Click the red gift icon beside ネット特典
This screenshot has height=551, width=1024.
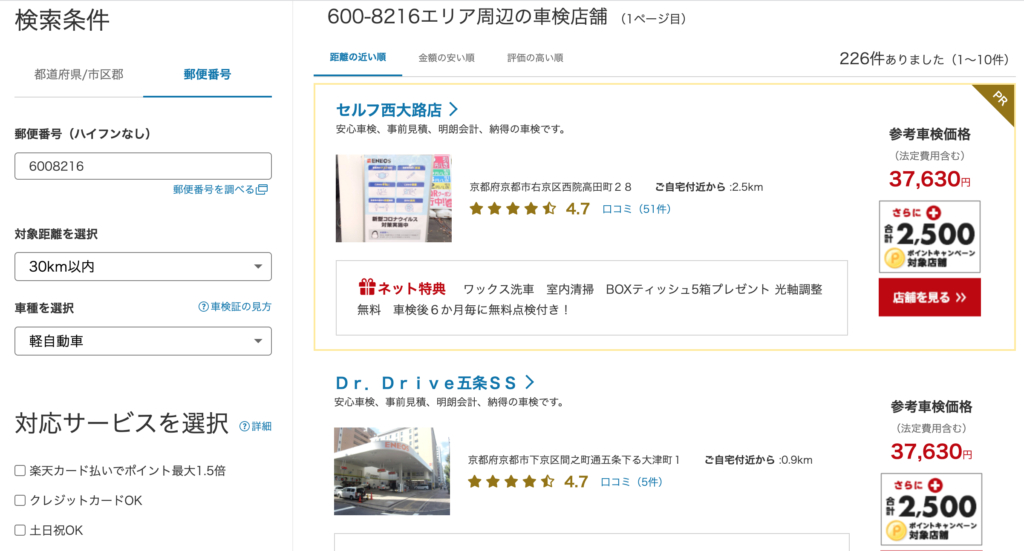(367, 288)
